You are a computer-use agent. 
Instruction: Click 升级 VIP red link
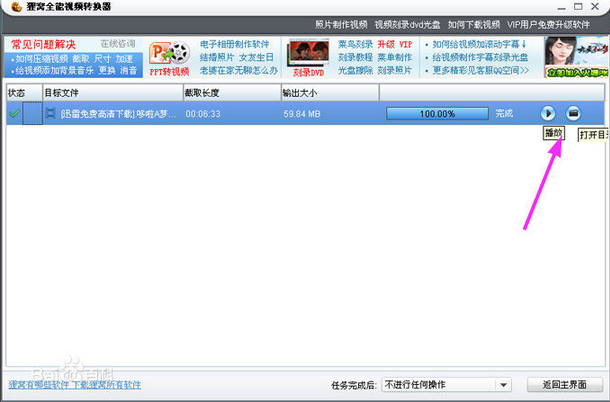(394, 44)
